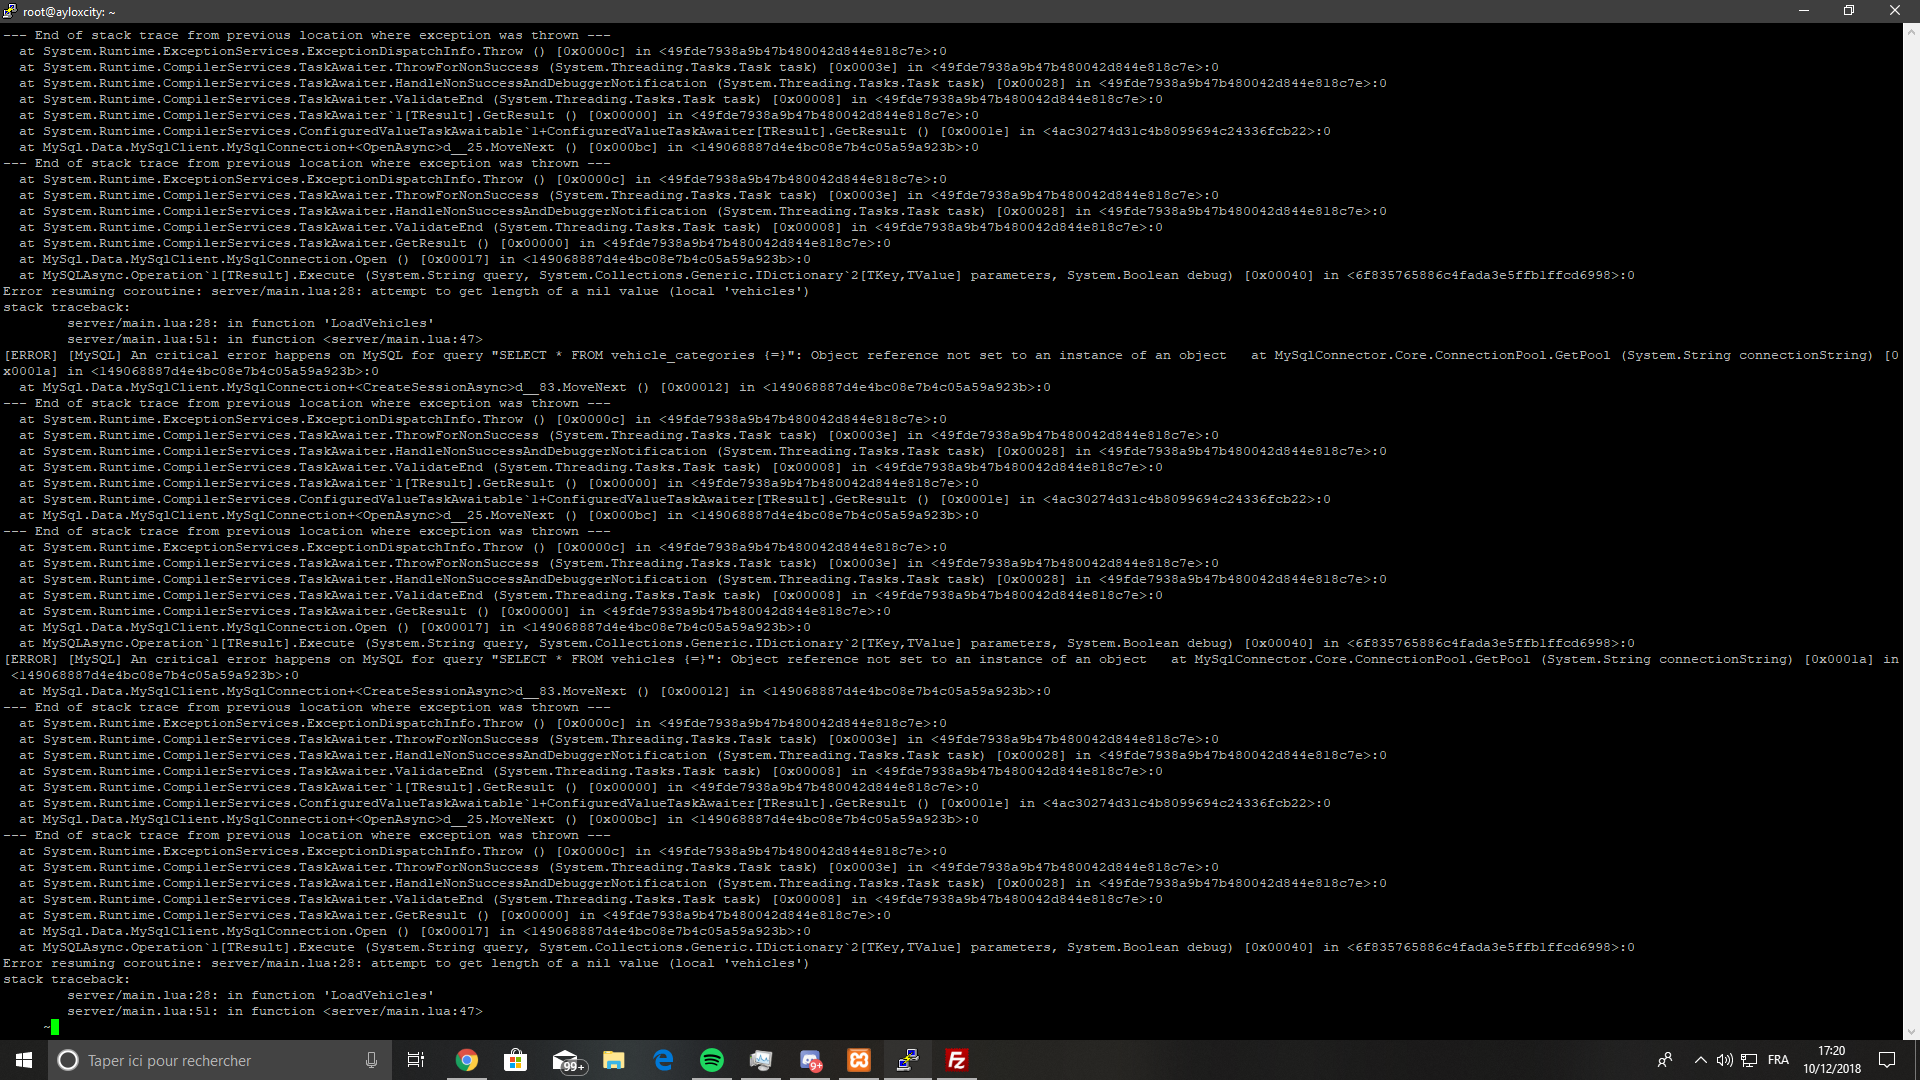The height and width of the screenshot is (1080, 1920).
Task: Open the Action Center notifications
Action: (x=1887, y=1060)
